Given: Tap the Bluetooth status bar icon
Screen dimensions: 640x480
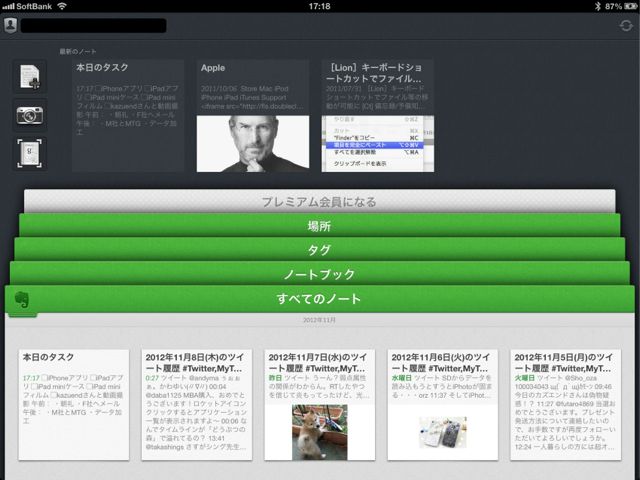Looking at the screenshot, I should coord(598,6).
